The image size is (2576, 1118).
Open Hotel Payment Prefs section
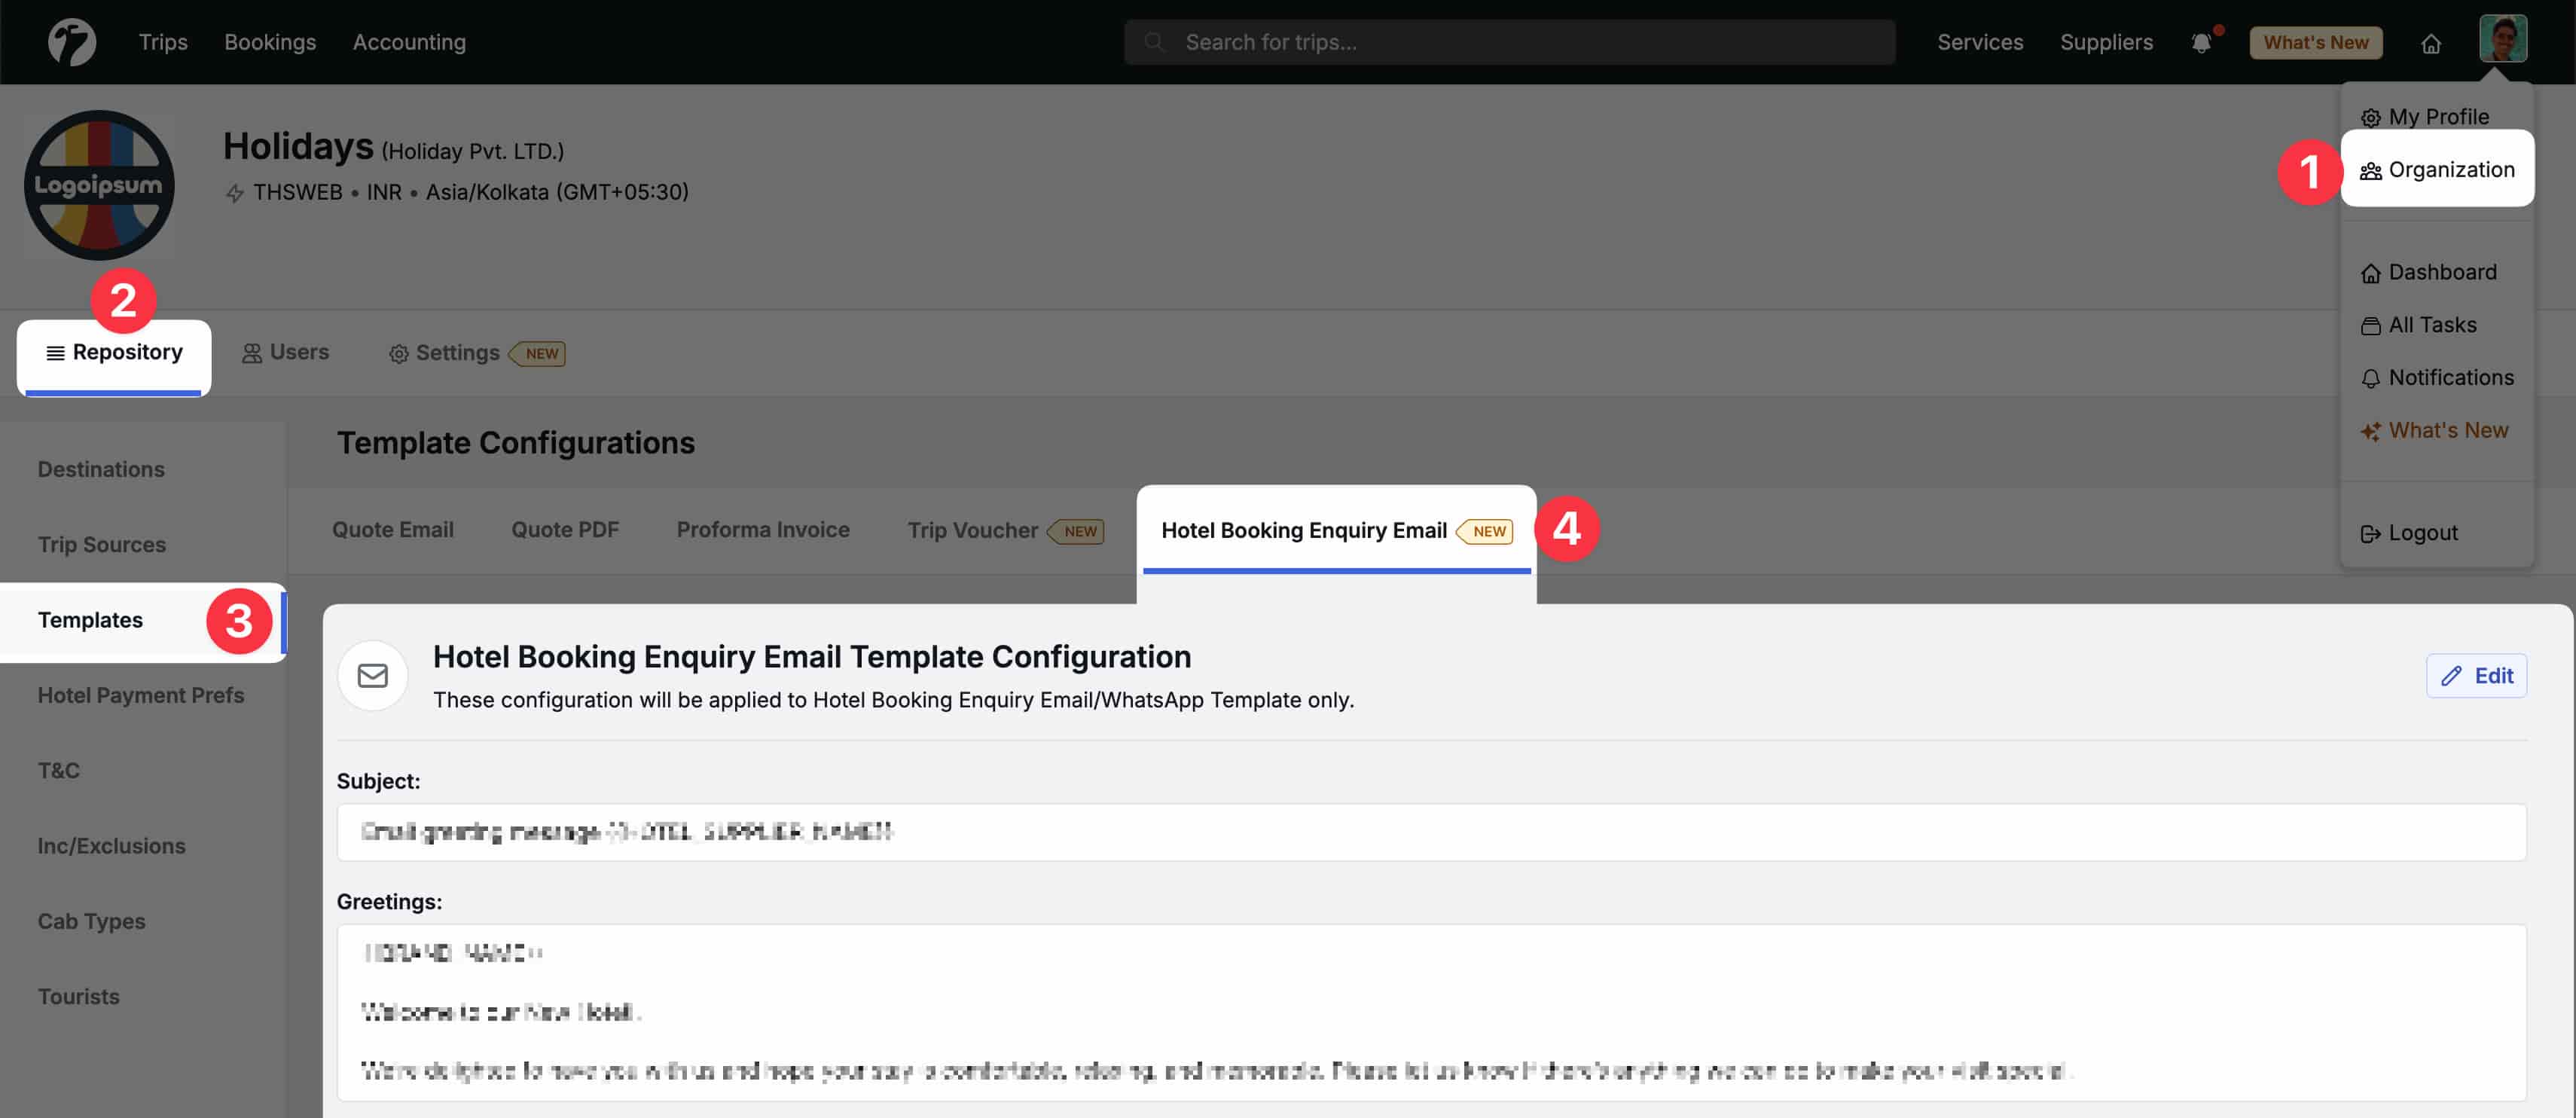pyautogui.click(x=141, y=695)
